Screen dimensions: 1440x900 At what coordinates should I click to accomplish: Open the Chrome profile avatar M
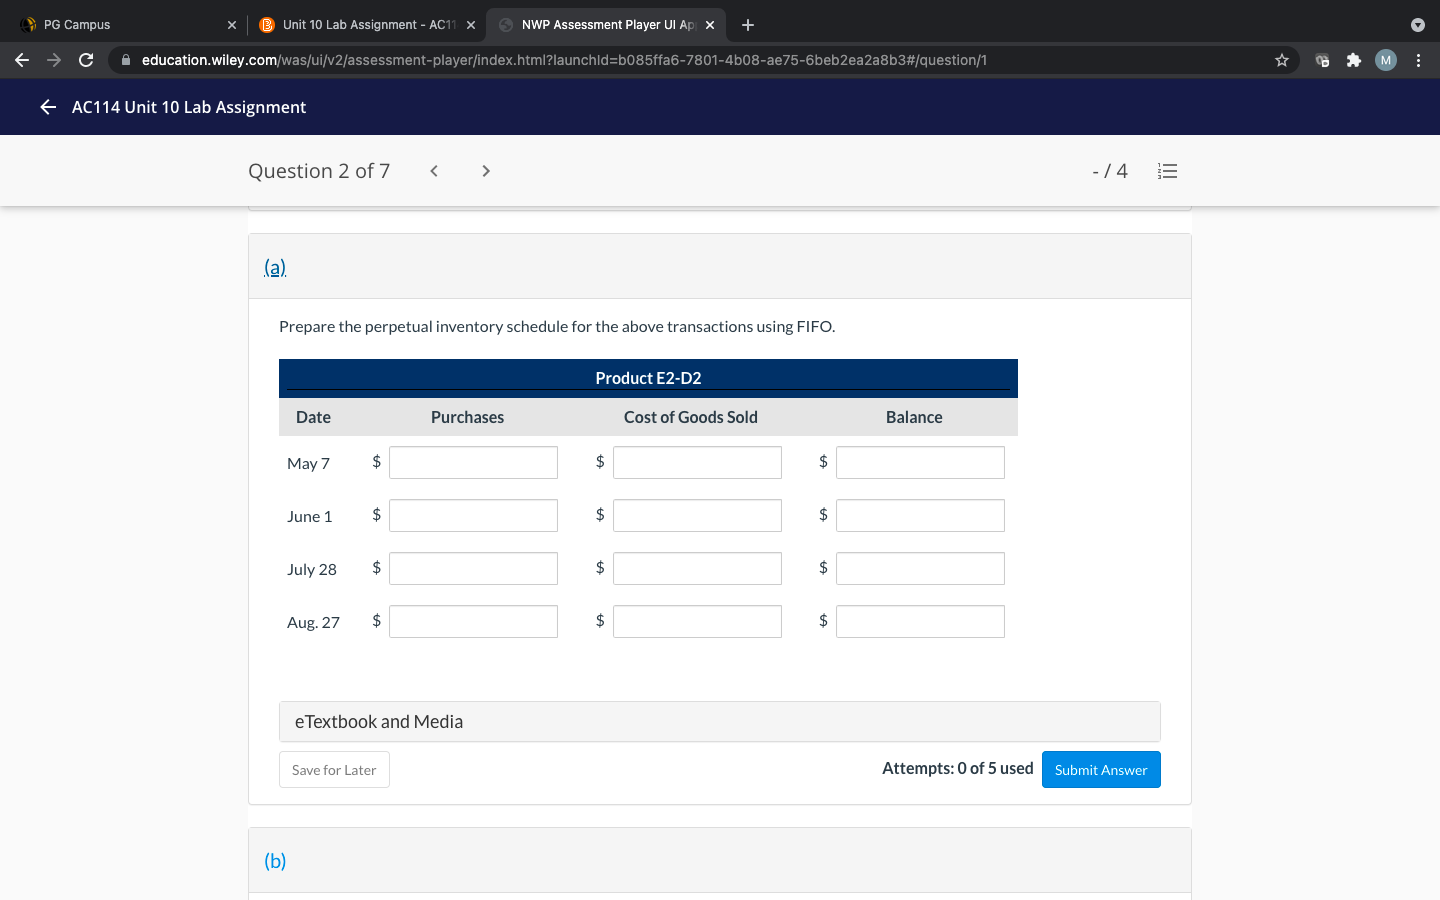point(1386,60)
